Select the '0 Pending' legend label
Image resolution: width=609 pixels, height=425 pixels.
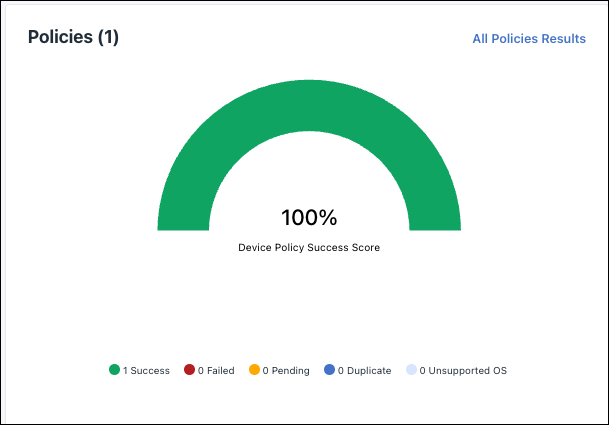[286, 371]
